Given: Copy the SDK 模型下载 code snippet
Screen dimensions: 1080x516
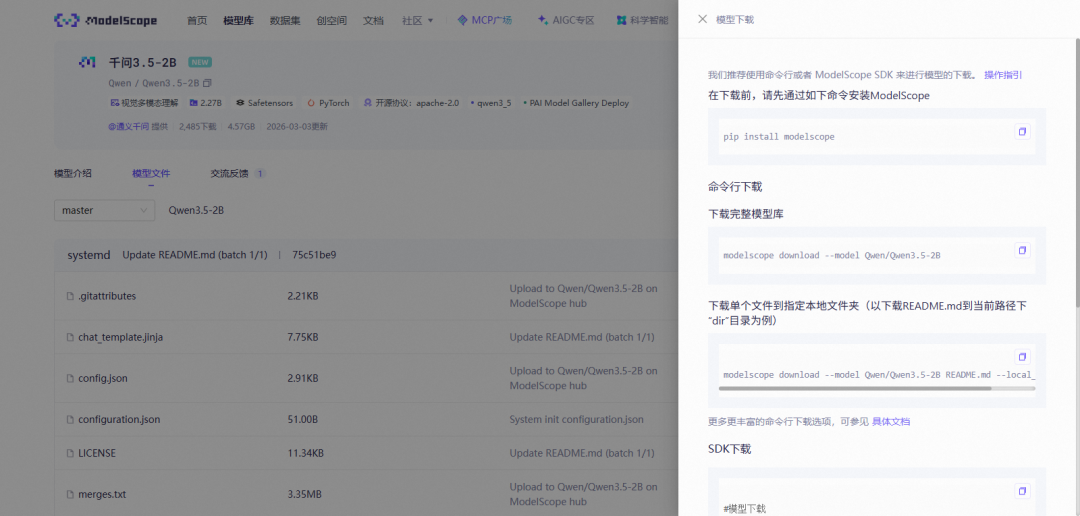Looking at the screenshot, I should click(1022, 491).
